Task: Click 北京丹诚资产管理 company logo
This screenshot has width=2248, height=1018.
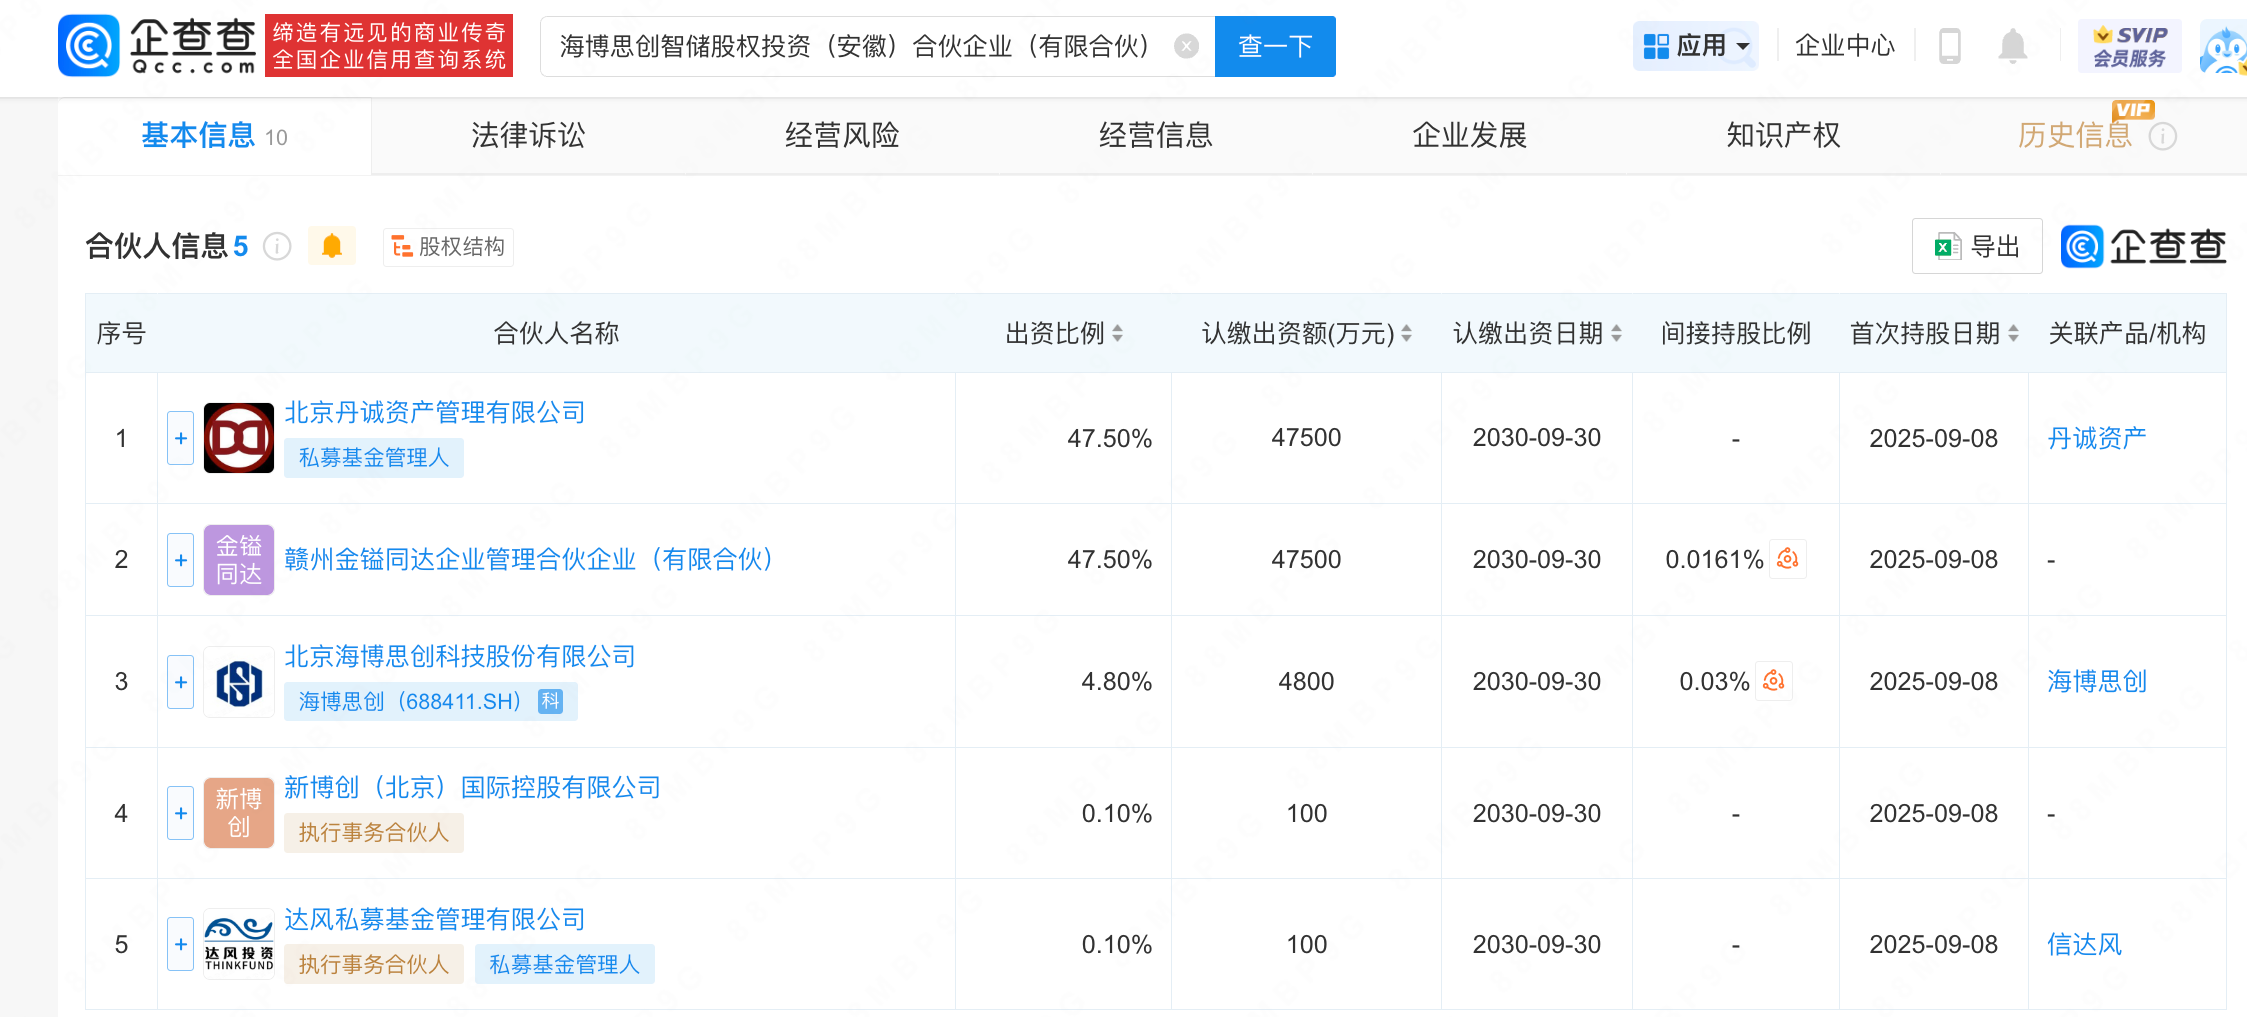Action: click(239, 438)
